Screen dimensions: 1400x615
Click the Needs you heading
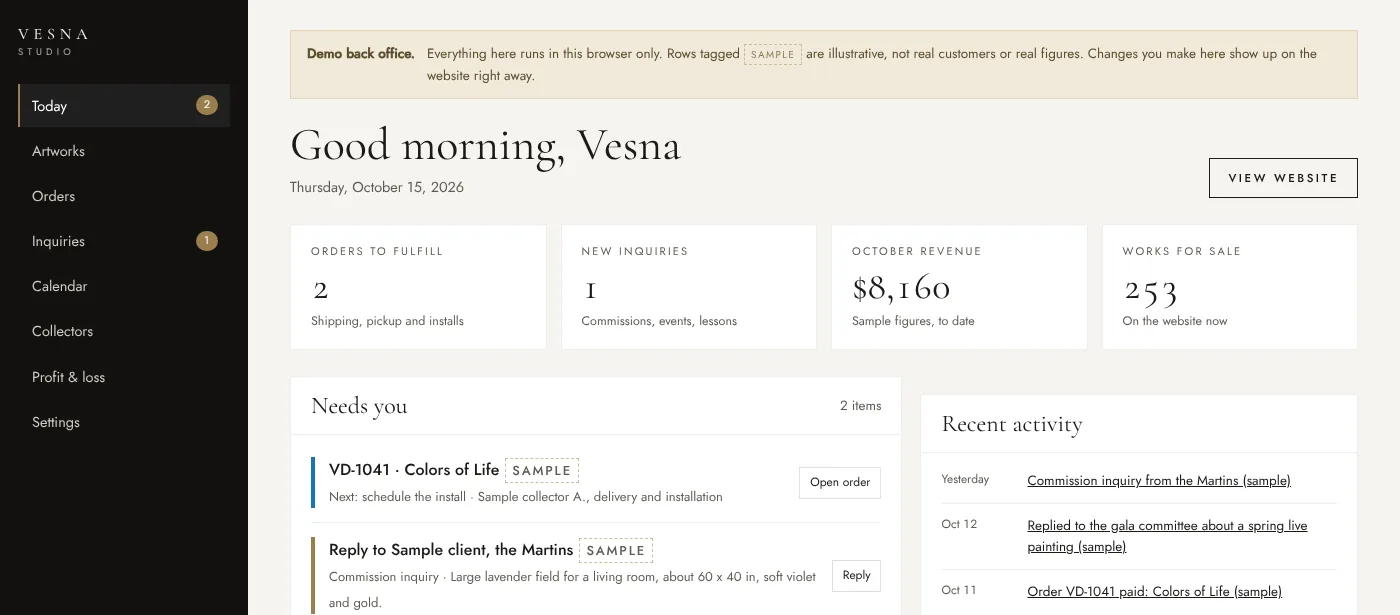[359, 406]
